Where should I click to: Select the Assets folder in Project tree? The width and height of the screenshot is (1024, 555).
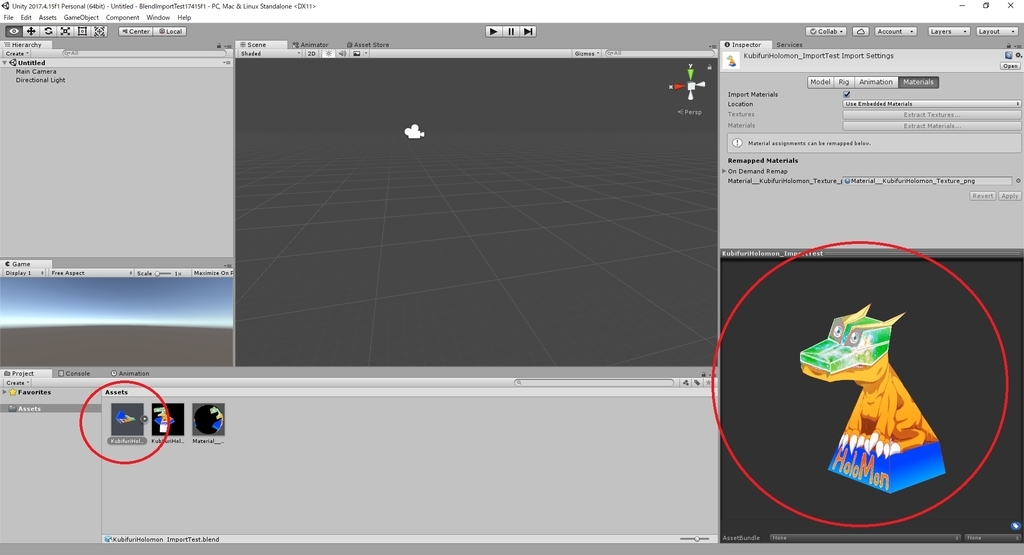[x=29, y=409]
